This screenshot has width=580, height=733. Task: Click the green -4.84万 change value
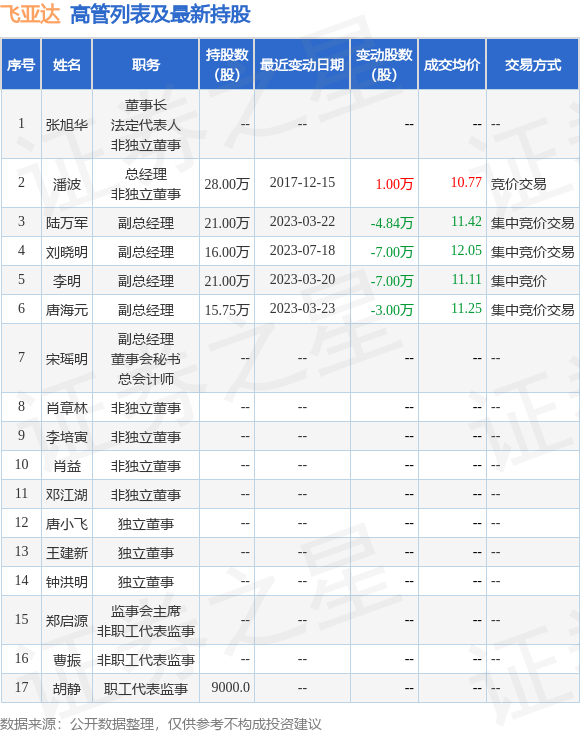(392, 223)
